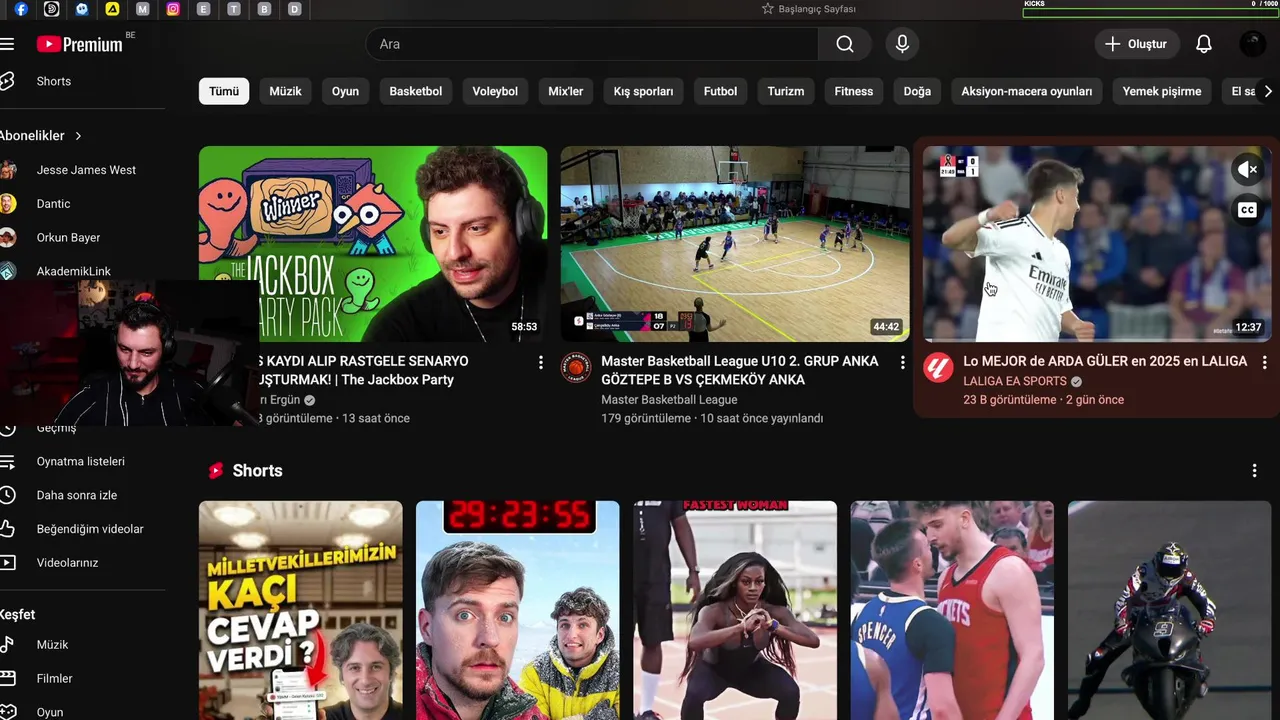The width and height of the screenshot is (1280, 720).
Task: Select the Voleybol category chip
Action: pos(495,91)
